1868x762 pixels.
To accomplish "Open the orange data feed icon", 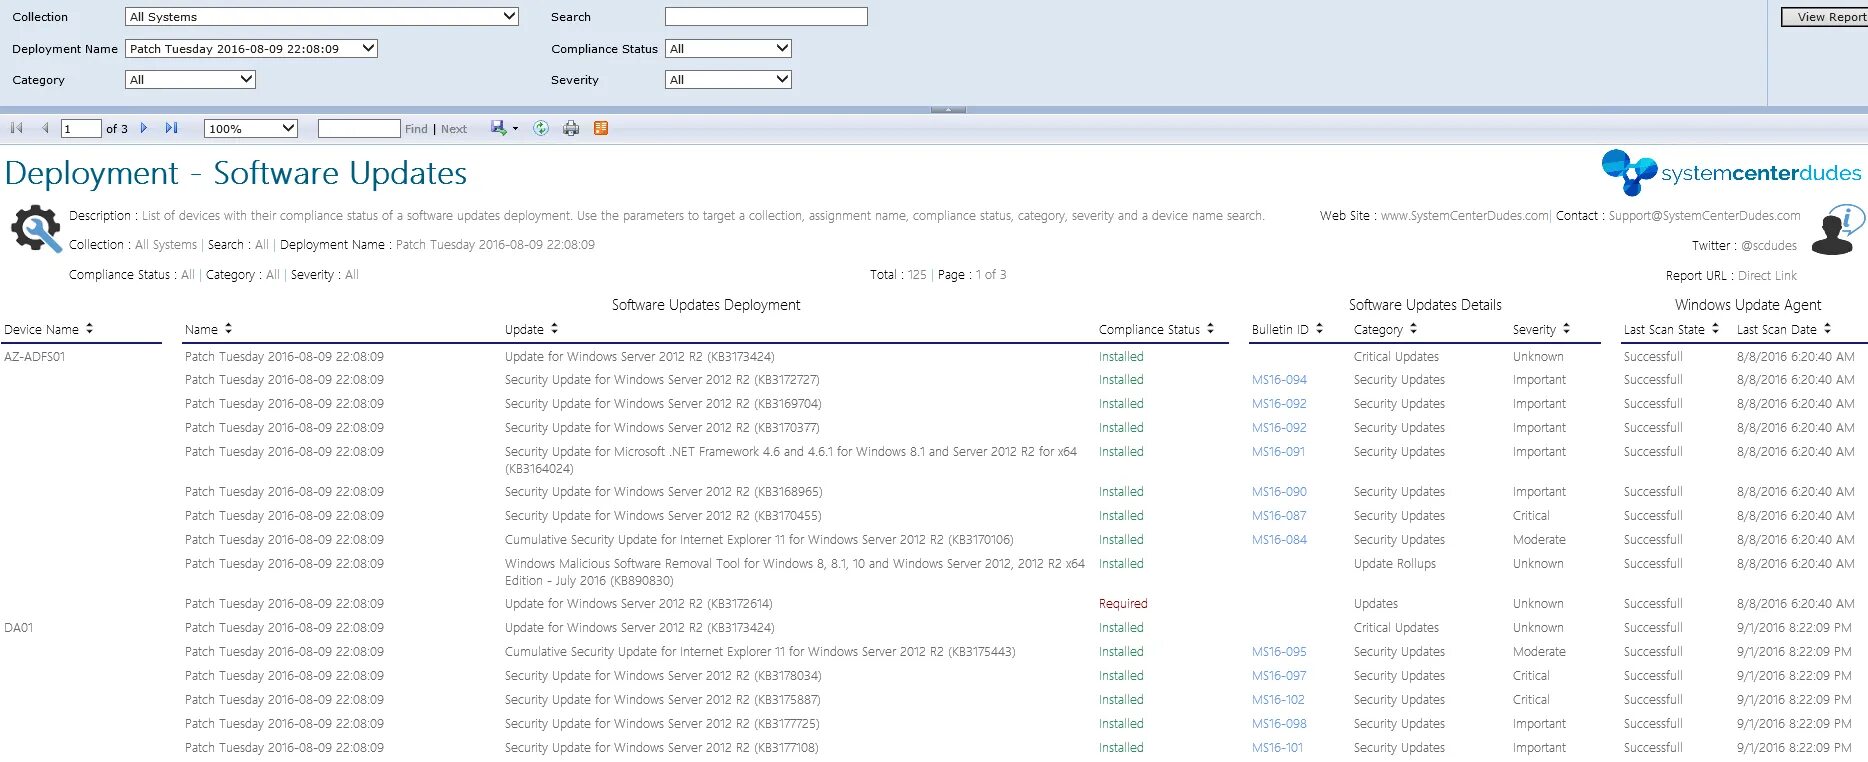I will [x=601, y=128].
